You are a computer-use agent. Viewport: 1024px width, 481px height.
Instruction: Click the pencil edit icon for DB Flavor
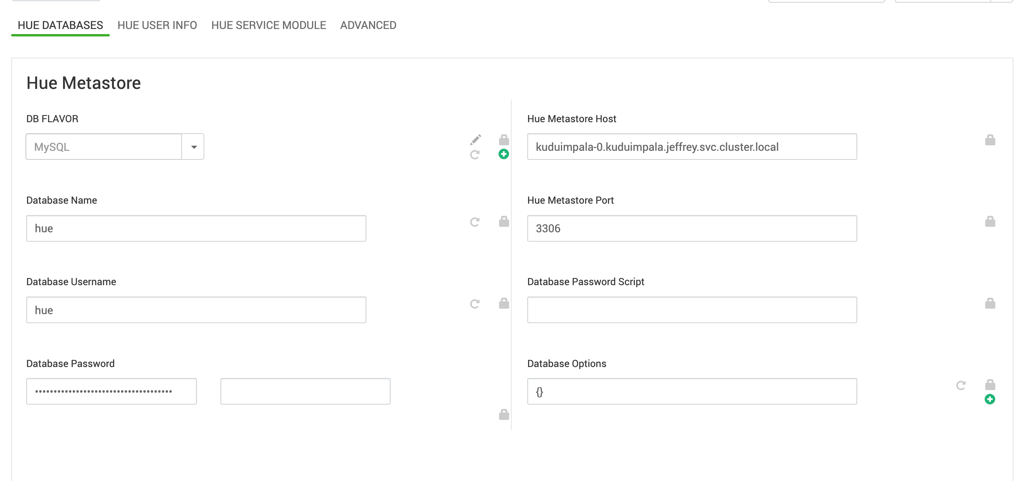tap(475, 140)
